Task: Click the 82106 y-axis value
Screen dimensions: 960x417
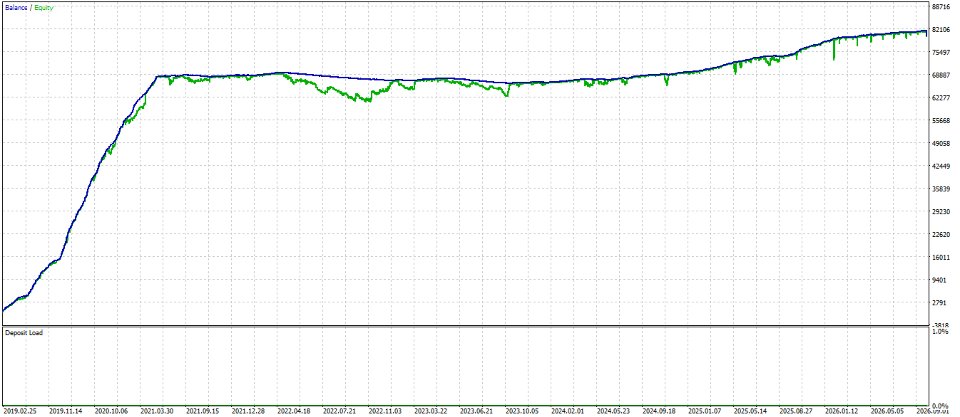Action: pos(940,29)
